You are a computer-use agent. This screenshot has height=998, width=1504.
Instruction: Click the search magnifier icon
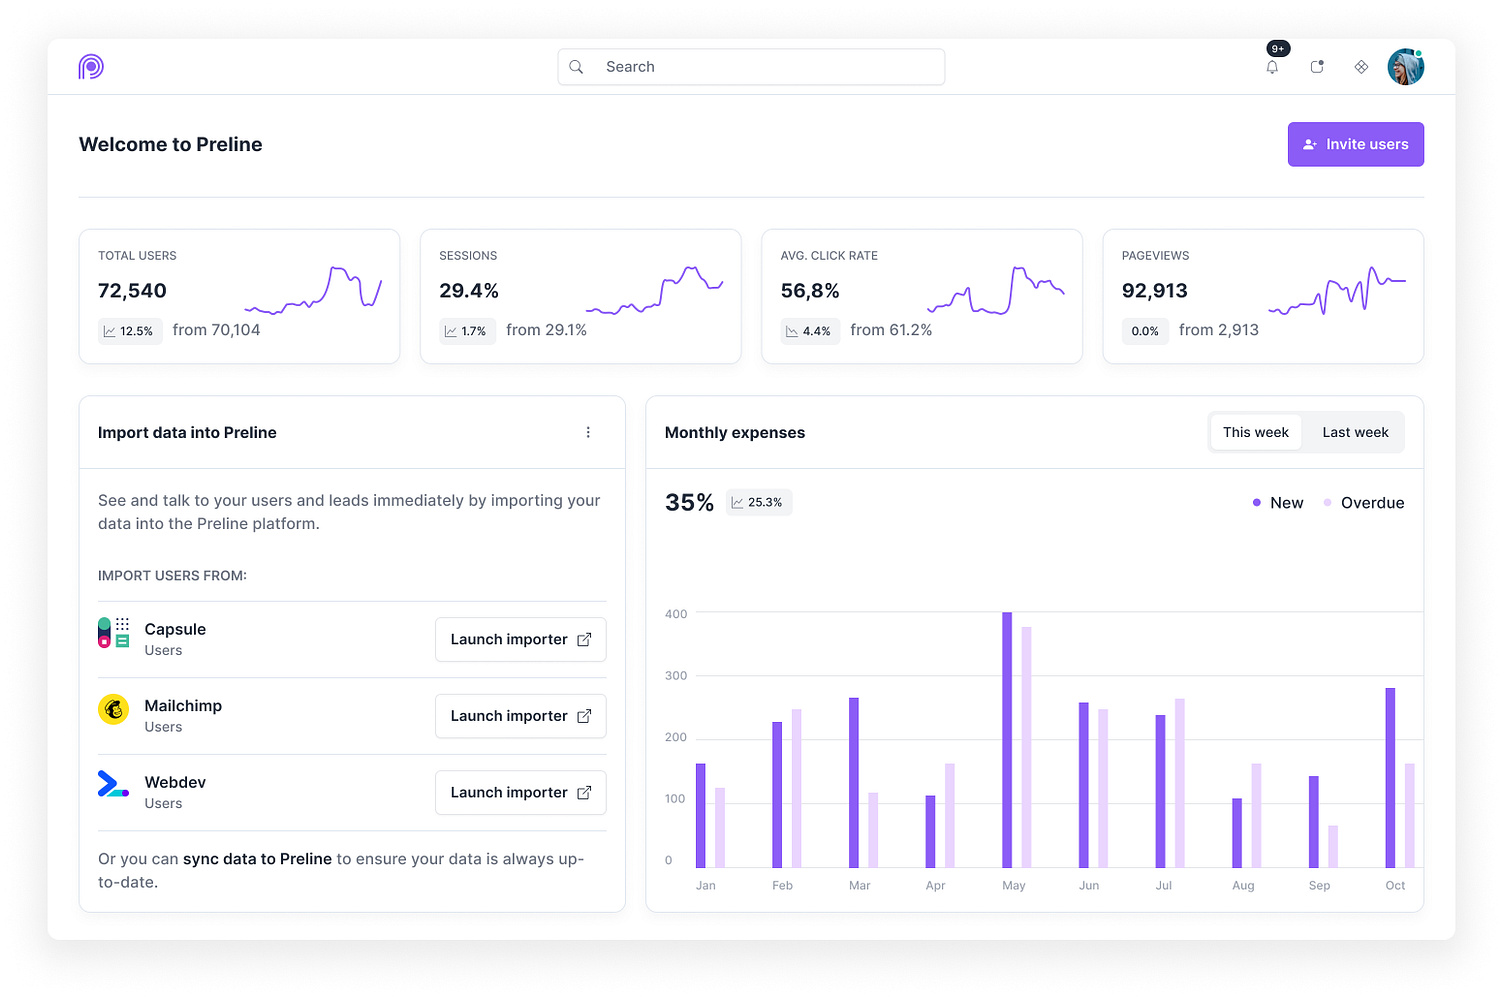point(576,66)
